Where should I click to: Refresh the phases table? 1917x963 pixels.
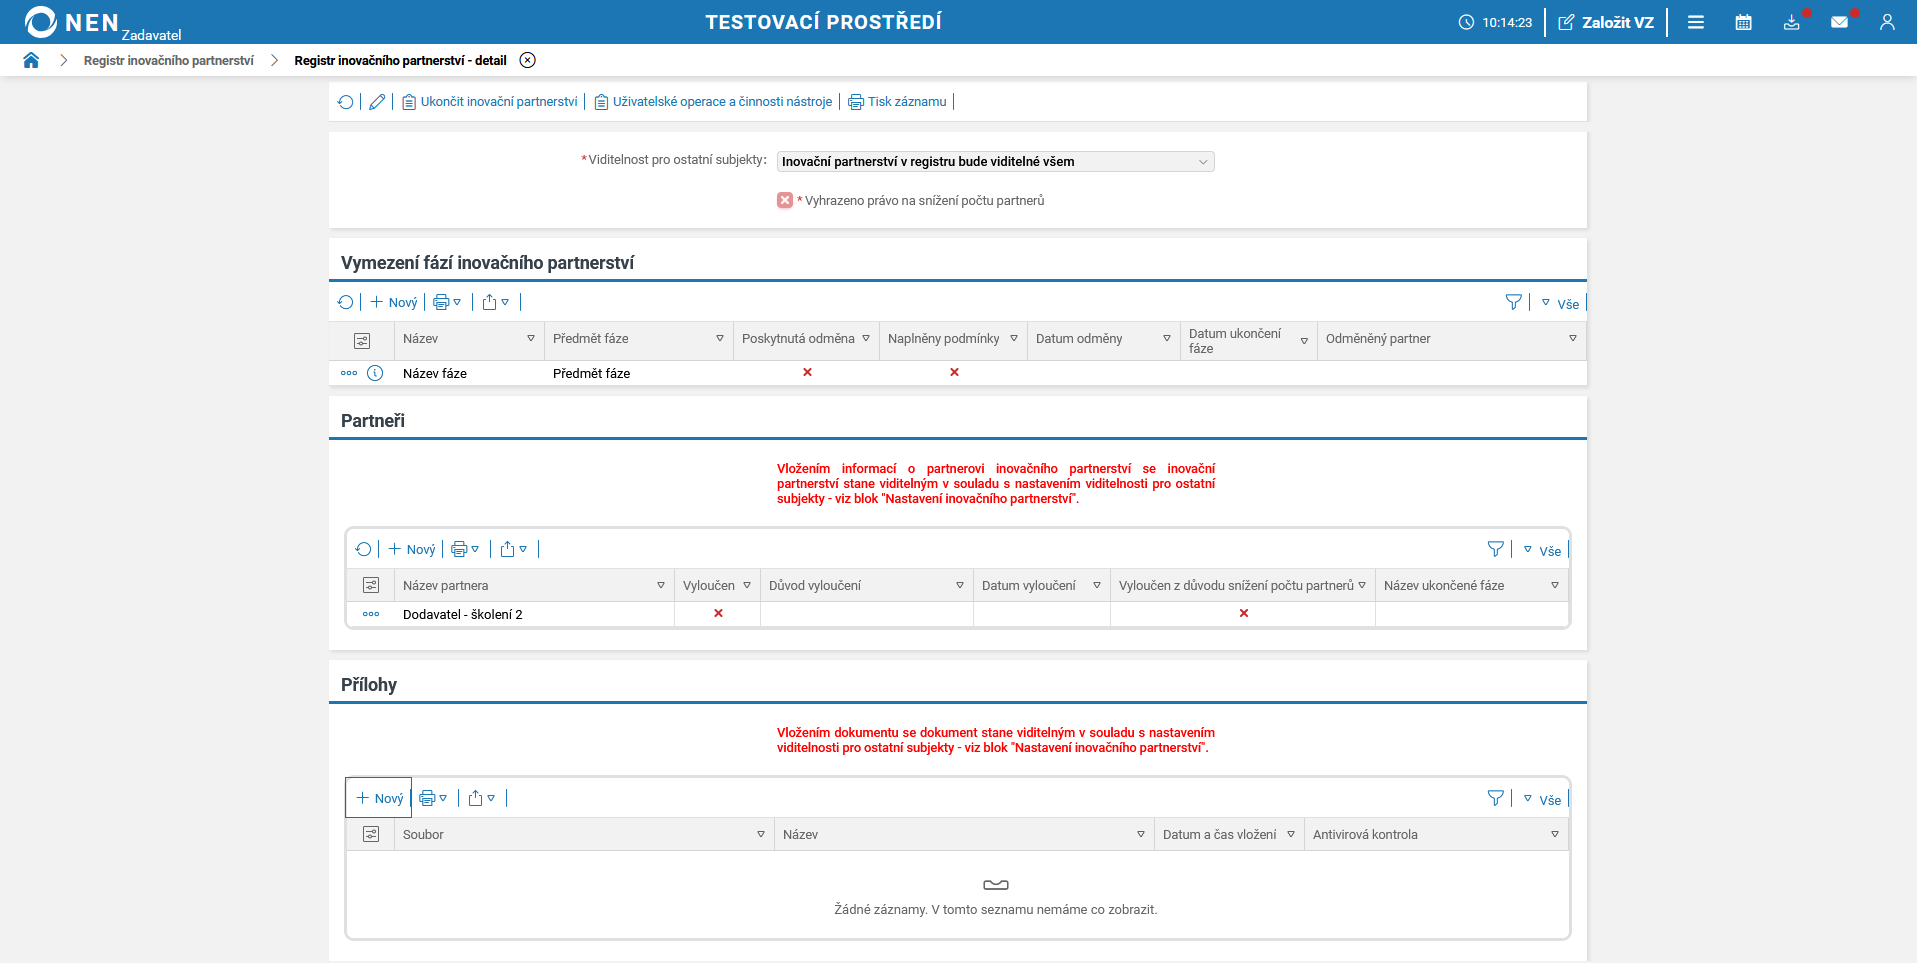click(346, 302)
